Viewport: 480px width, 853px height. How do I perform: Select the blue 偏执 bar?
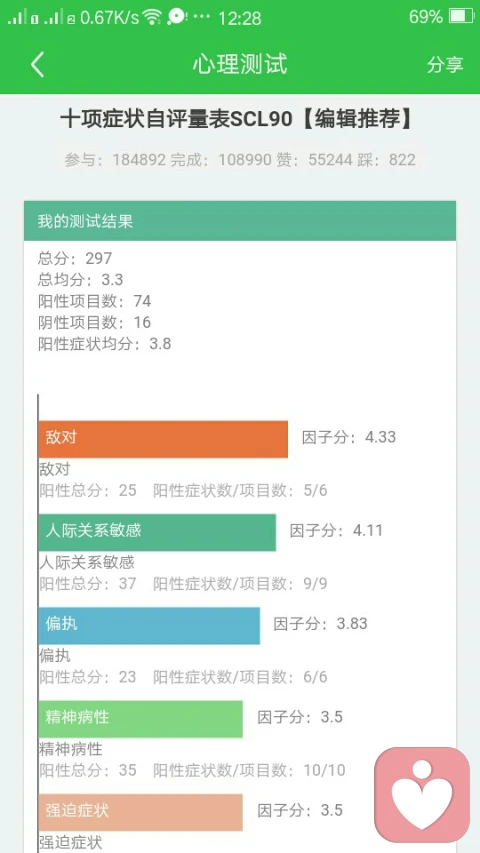pos(149,626)
